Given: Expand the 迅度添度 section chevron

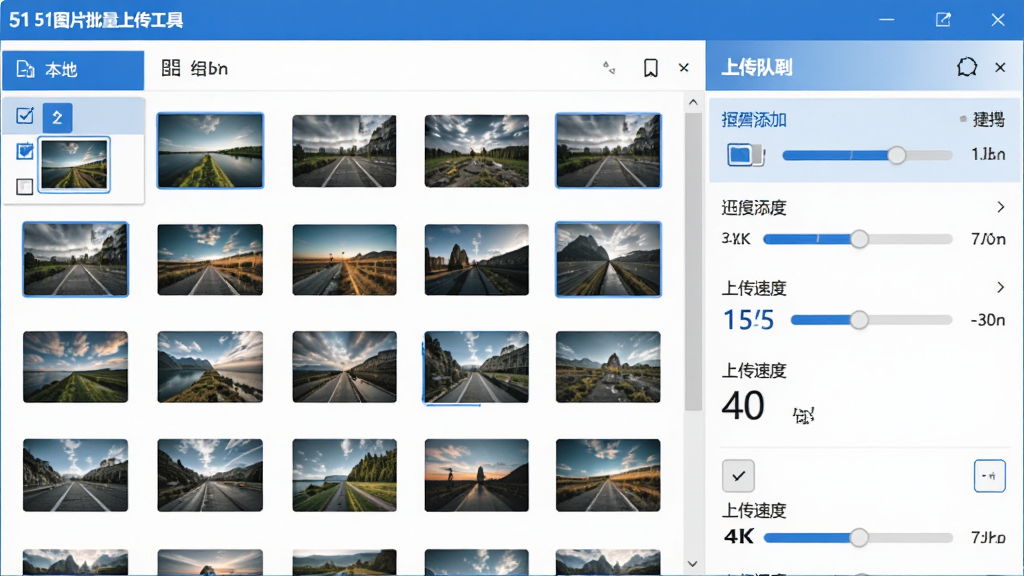Looking at the screenshot, I should pos(1000,207).
